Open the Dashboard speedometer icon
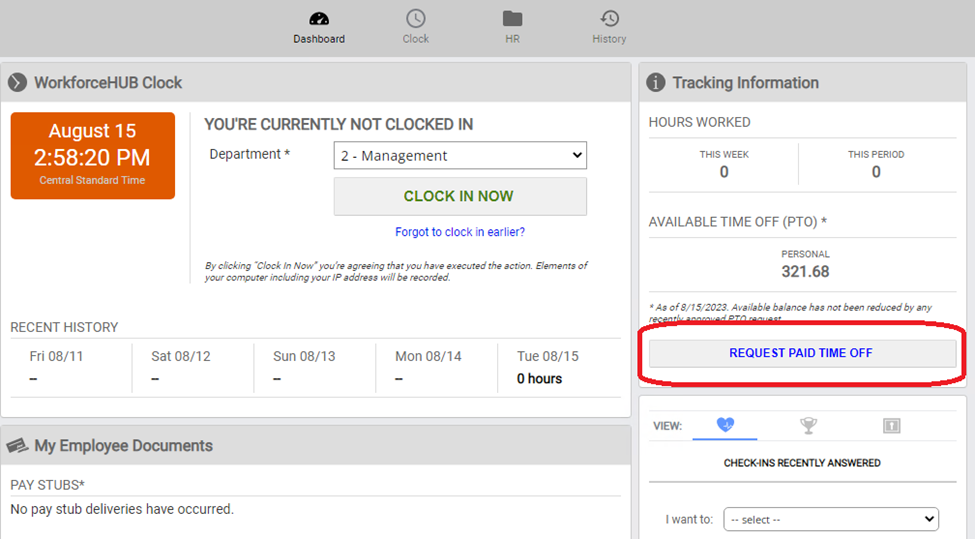Viewport: 975px width, 539px height. click(319, 19)
